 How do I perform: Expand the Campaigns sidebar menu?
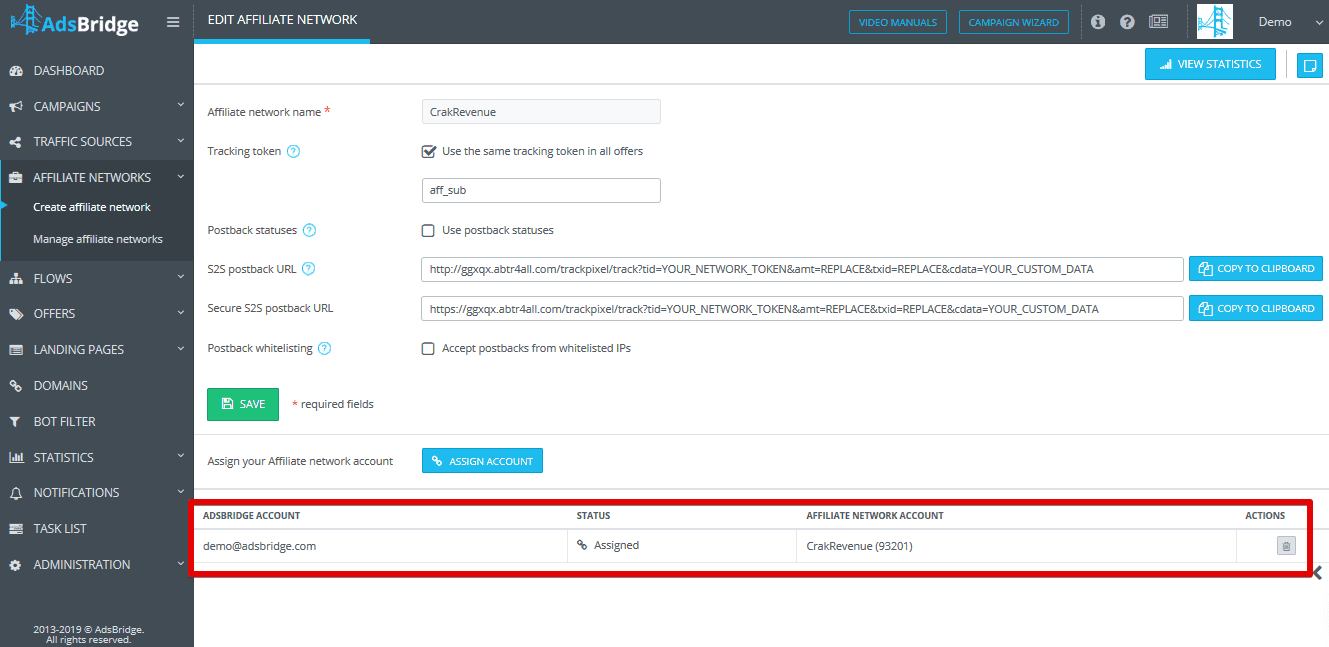[96, 106]
